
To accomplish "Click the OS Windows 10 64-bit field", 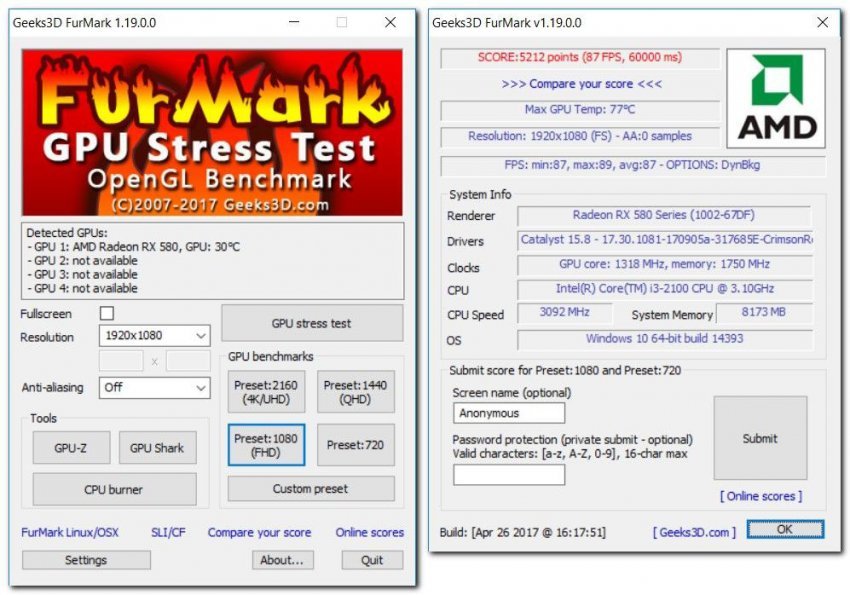I will (665, 339).
